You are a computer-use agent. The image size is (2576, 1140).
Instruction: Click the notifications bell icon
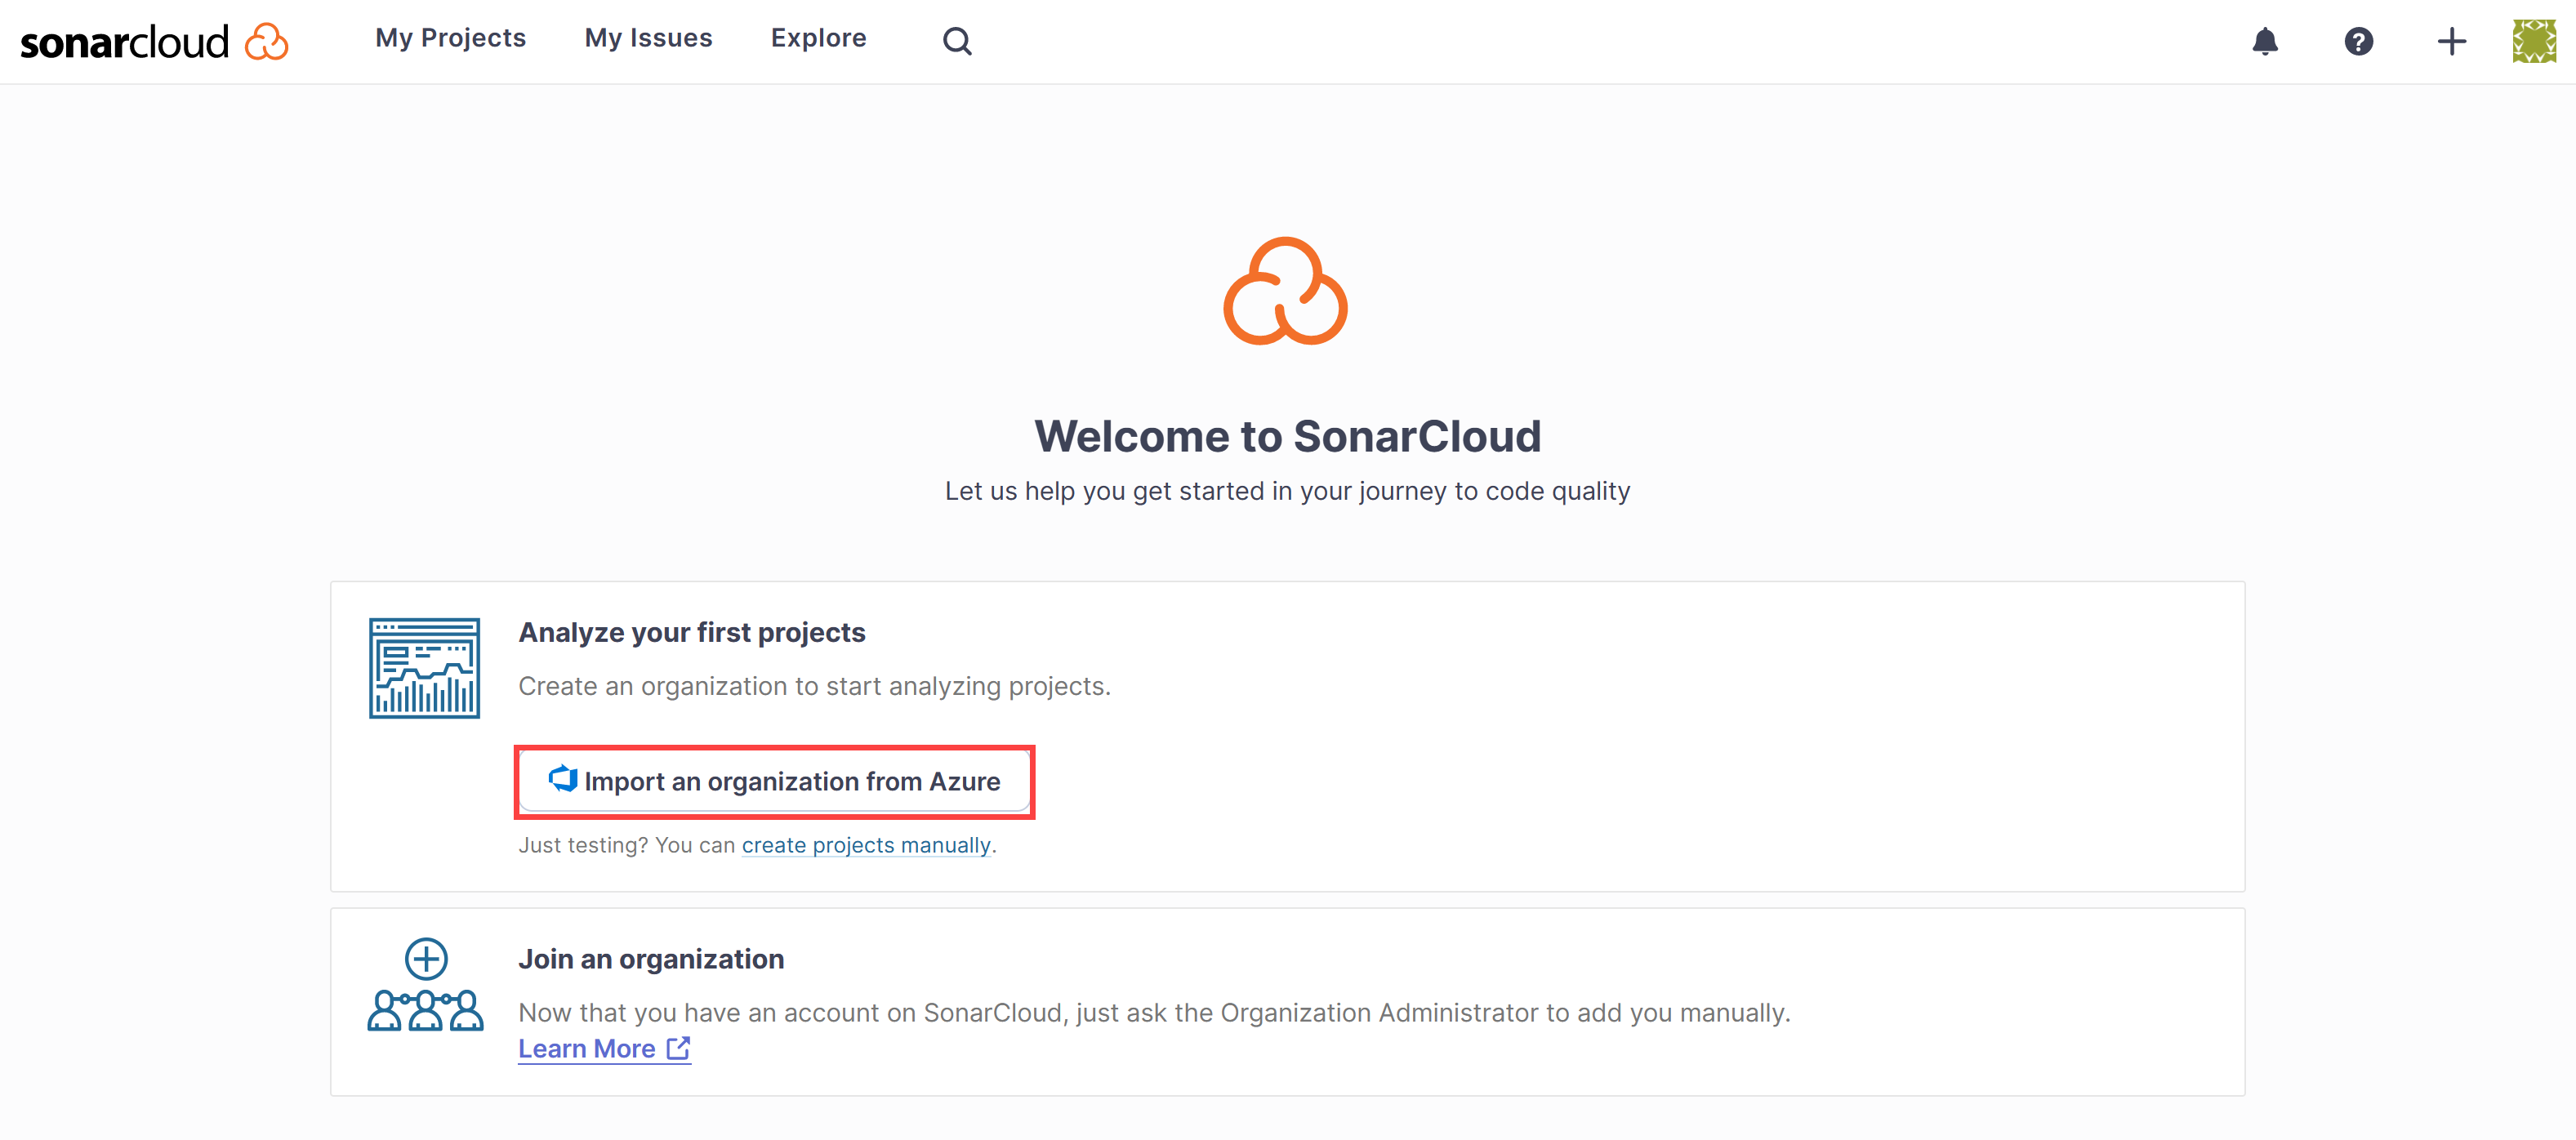pyautogui.click(x=2264, y=41)
